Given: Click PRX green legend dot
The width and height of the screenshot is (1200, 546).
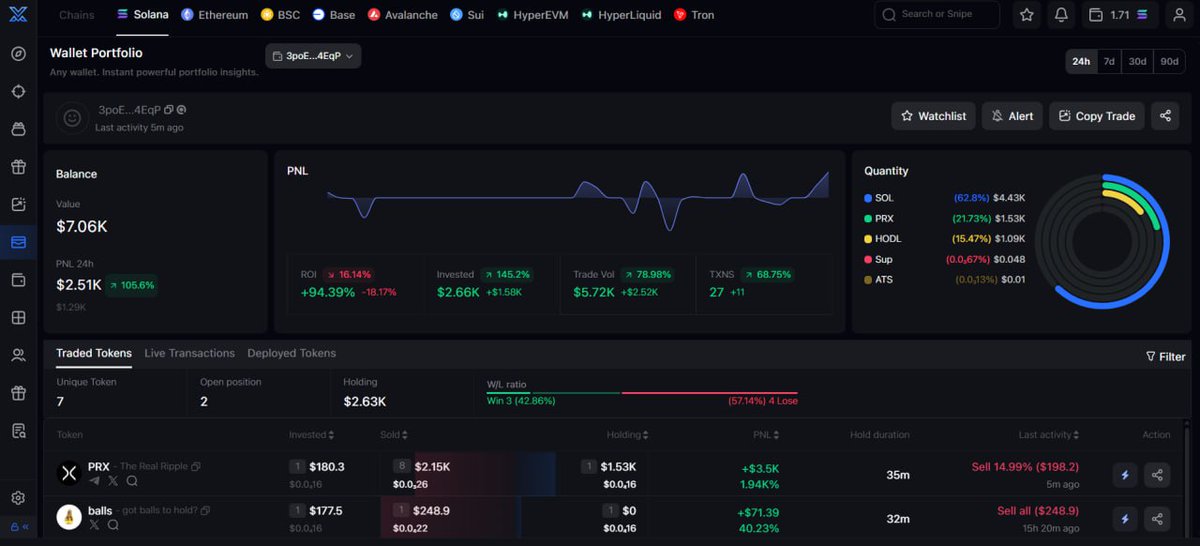Looking at the screenshot, I should click(868, 218).
